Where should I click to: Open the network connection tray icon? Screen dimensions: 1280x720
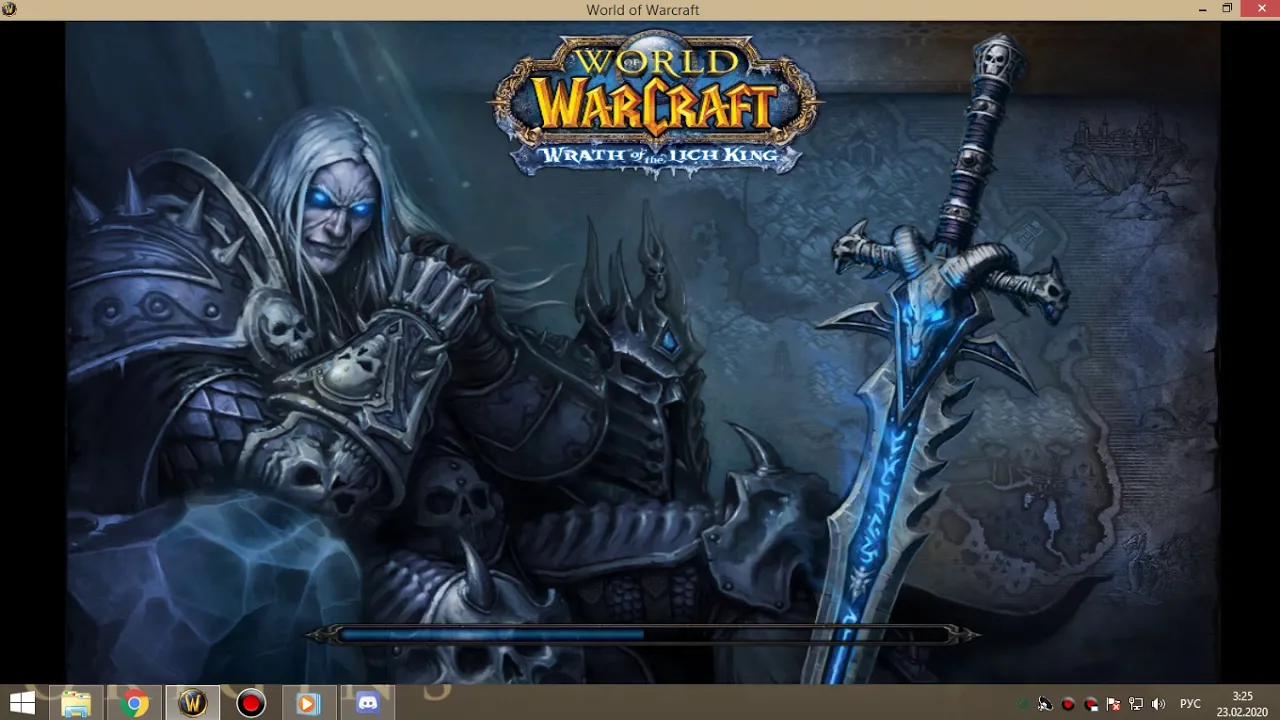coord(1136,704)
